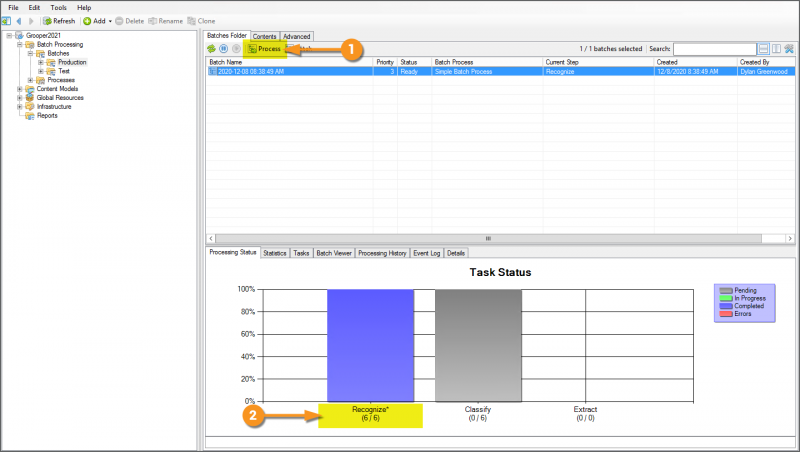Collapse the Batches tree node
Viewport: 800px width, 452px height.
point(30,53)
